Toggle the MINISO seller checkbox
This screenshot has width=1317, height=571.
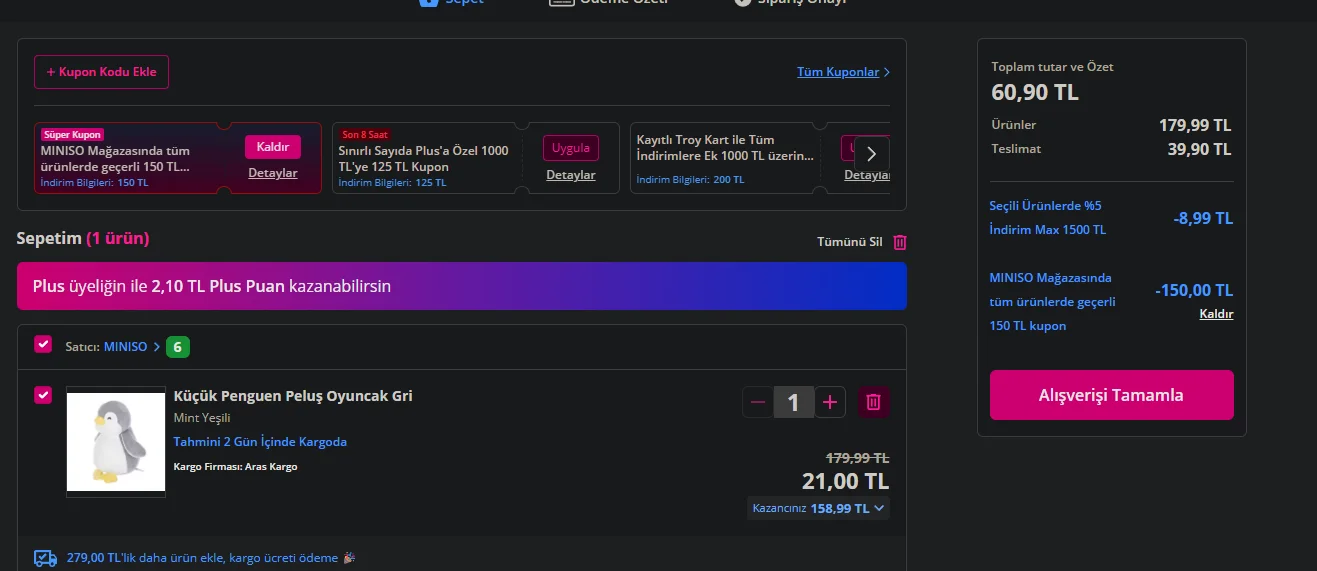[43, 344]
